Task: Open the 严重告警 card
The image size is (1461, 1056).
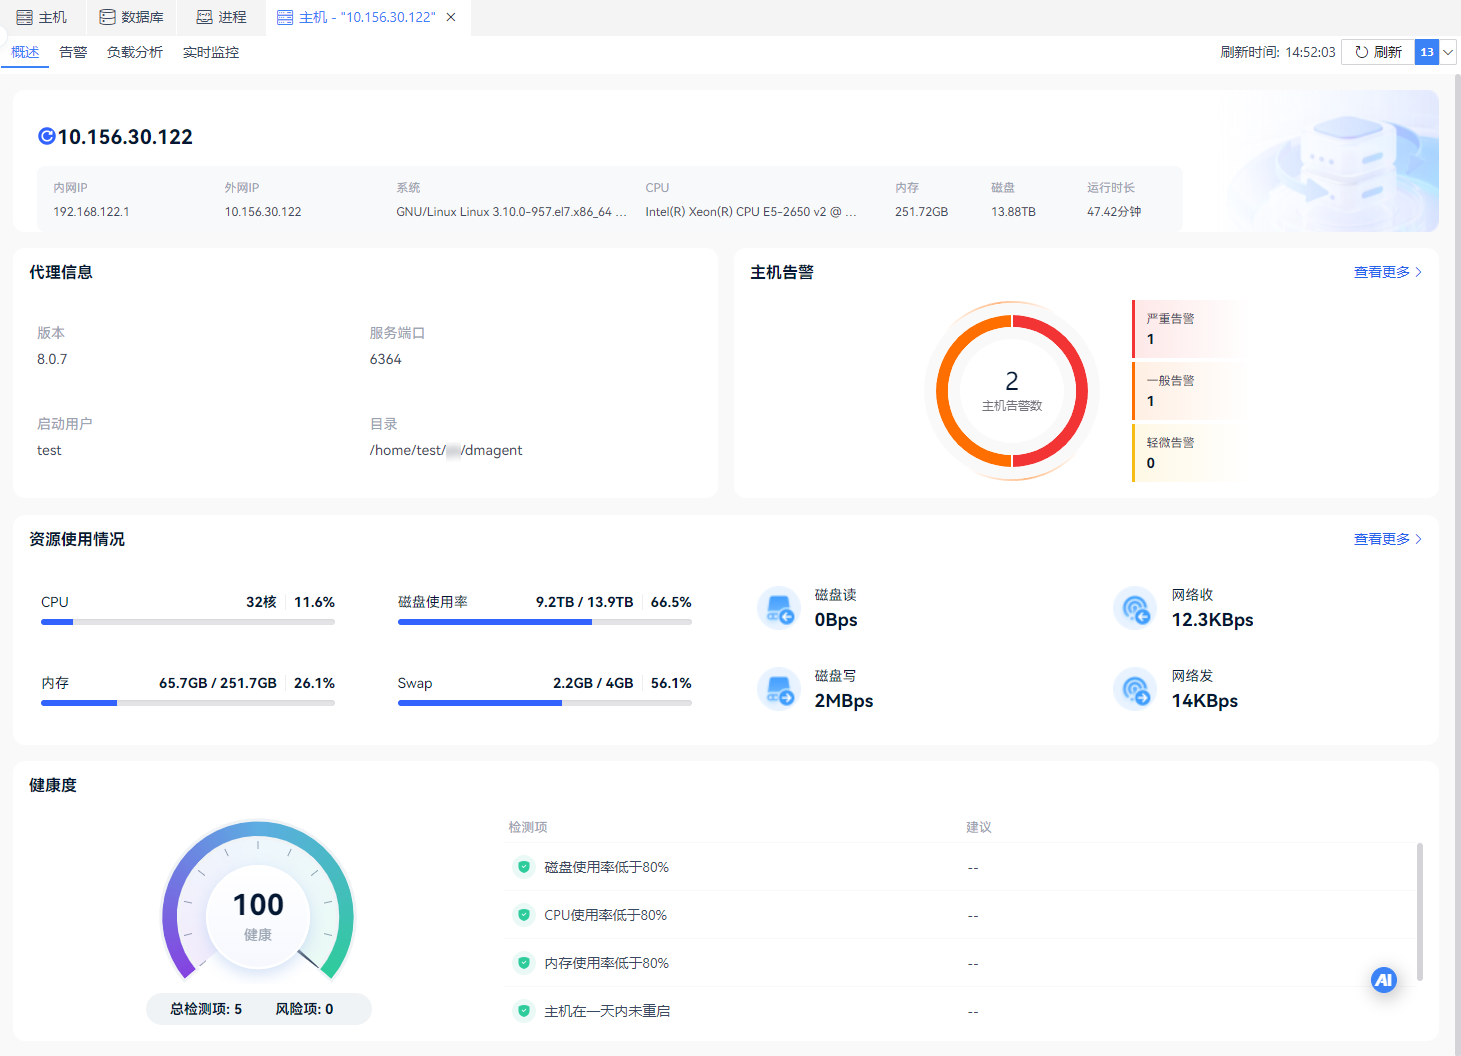Action: 1187,329
